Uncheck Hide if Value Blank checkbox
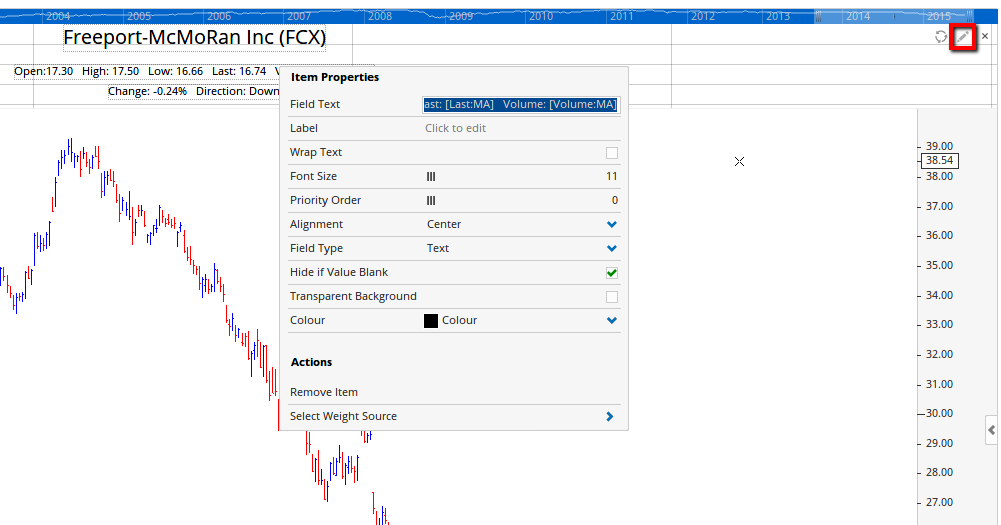Screen dimensions: 1001x525 (x=612, y=273)
